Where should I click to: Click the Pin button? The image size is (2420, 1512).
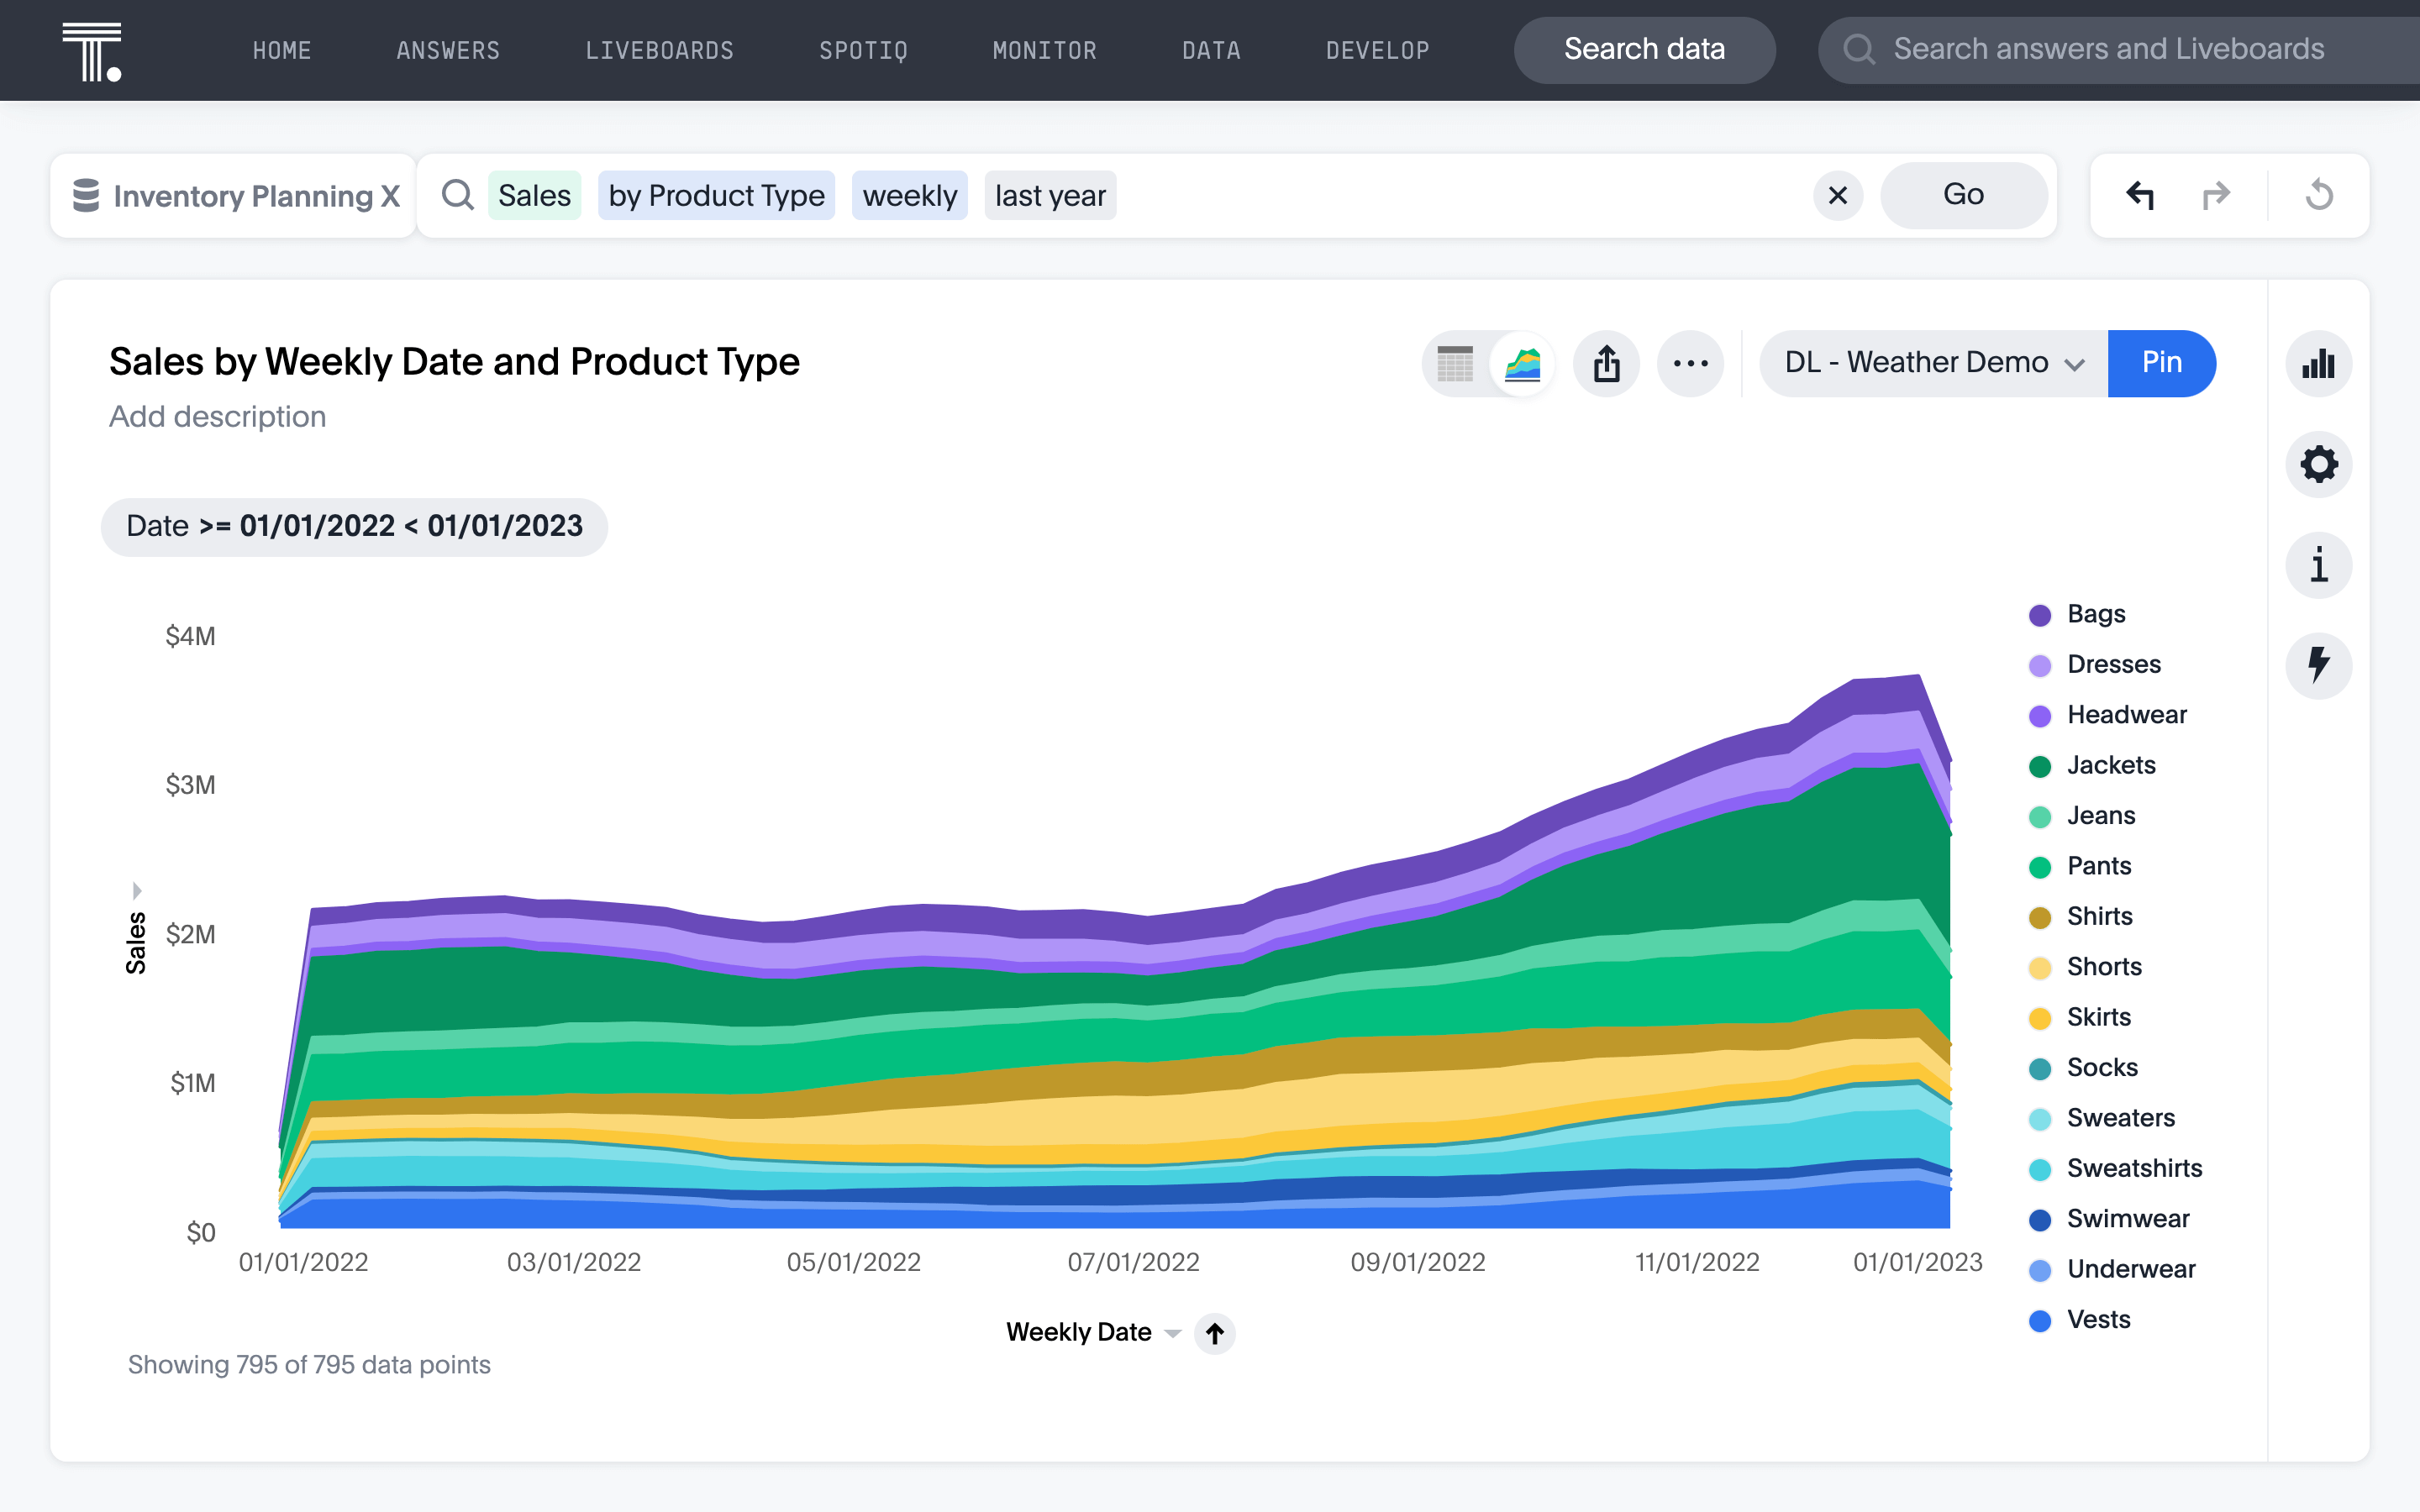[2161, 363]
